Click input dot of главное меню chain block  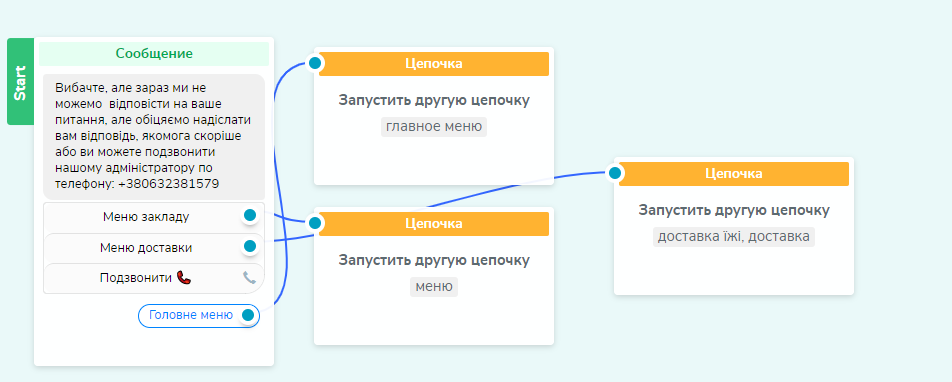314,63
